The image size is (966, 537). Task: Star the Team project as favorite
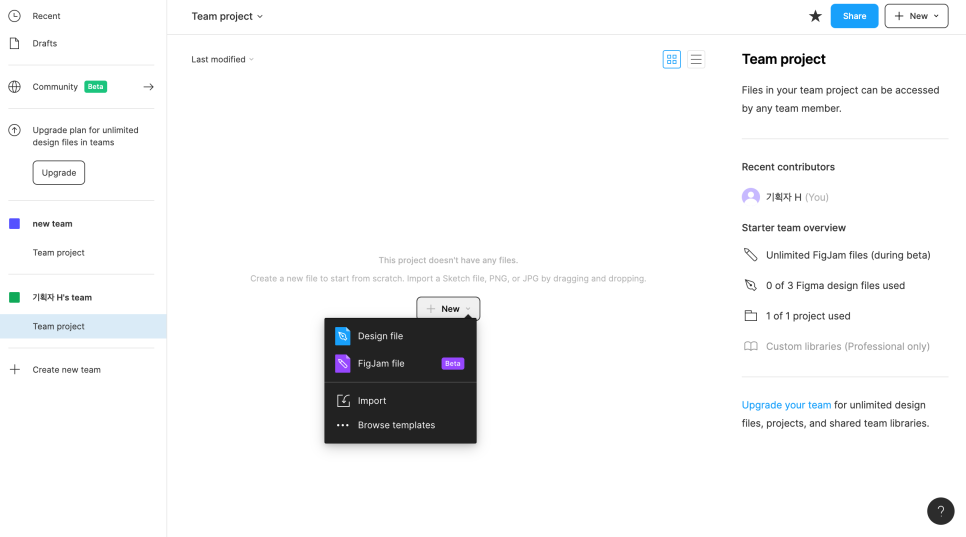click(x=815, y=16)
